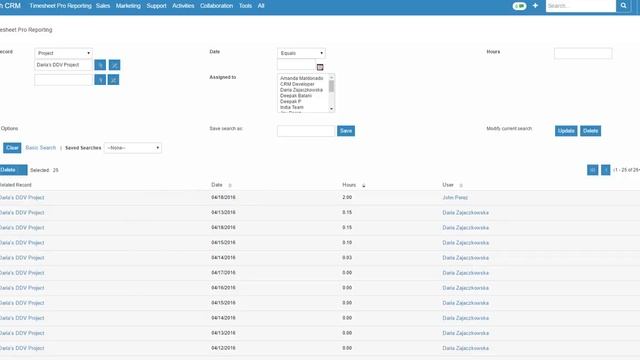Open Daria Zajaczkowska link in the 04/17/2016 row
Image resolution: width=640 pixels, height=360 pixels.
coord(466,273)
